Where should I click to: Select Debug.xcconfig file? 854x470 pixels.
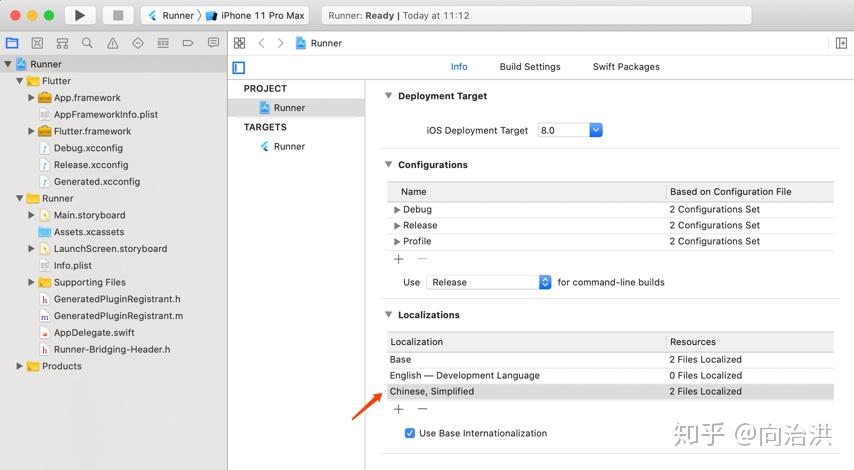[88, 148]
